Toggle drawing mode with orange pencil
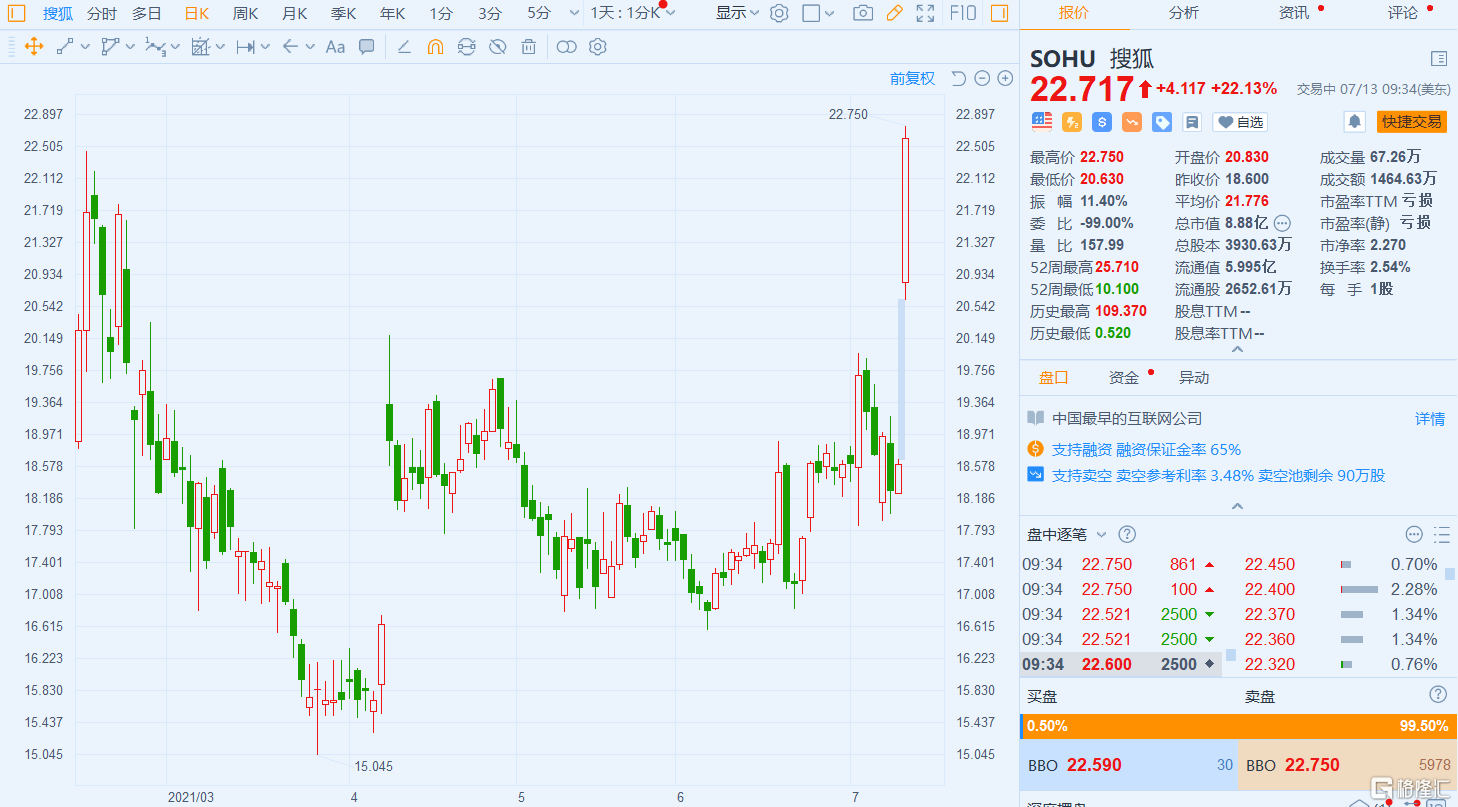The width and height of the screenshot is (1458, 807). (x=894, y=14)
